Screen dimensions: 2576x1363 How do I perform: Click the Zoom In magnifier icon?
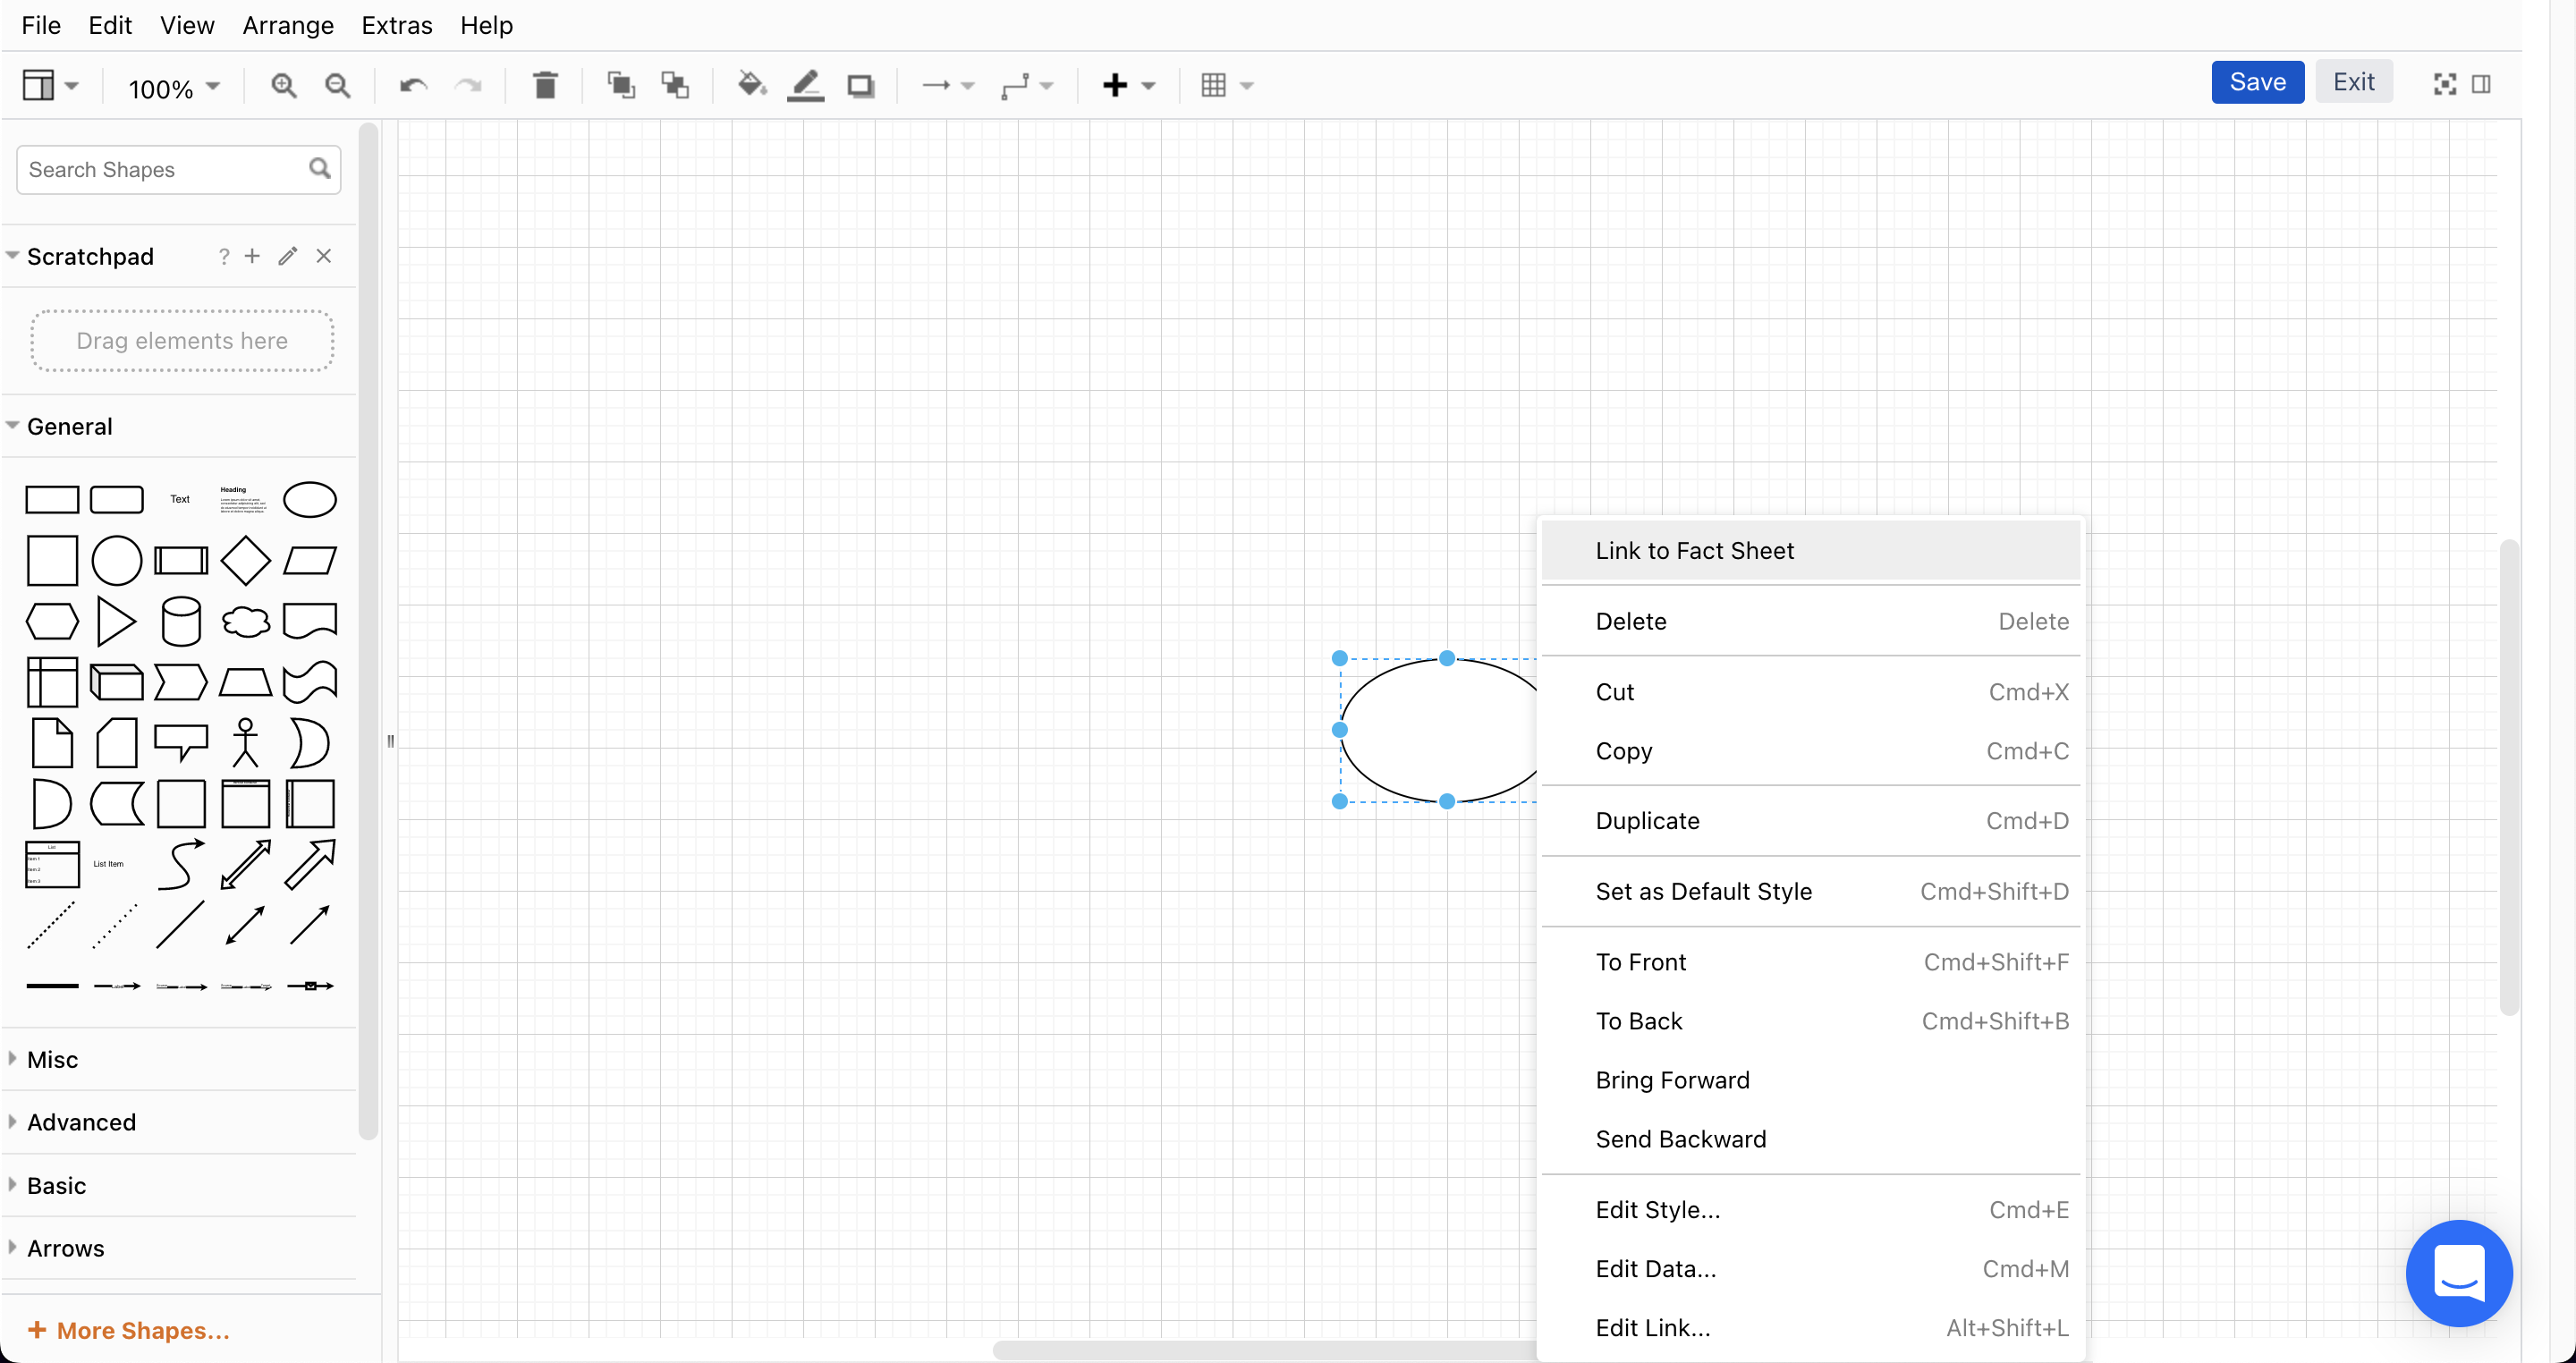(x=284, y=86)
